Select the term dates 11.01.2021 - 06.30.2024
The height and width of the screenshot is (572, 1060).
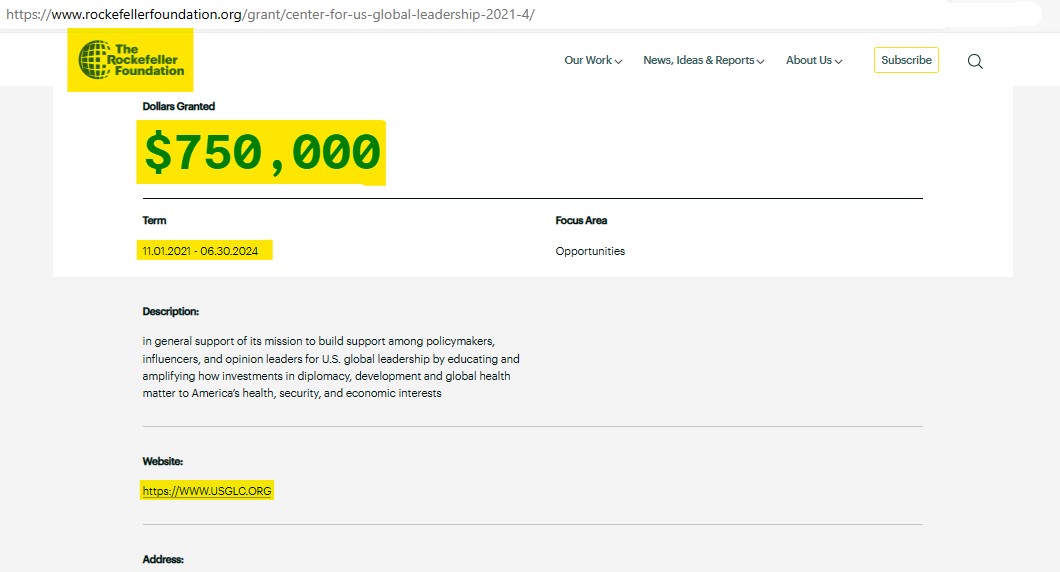pos(200,251)
